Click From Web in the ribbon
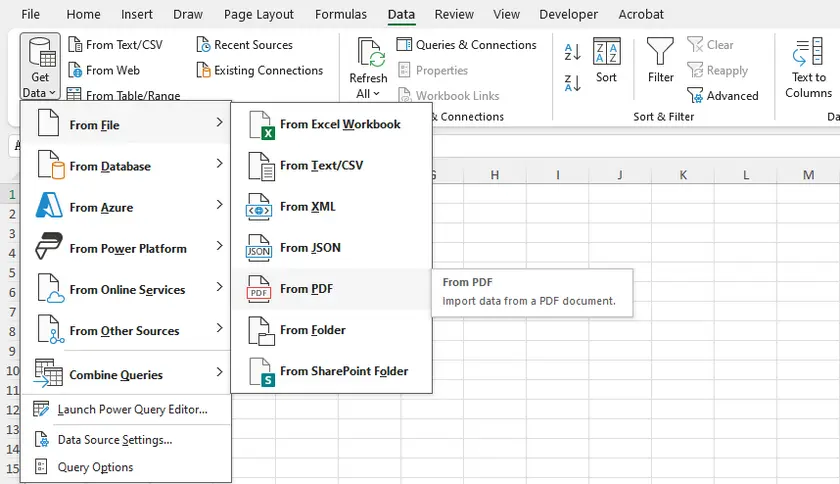Image resolution: width=840 pixels, height=484 pixels. tap(104, 70)
